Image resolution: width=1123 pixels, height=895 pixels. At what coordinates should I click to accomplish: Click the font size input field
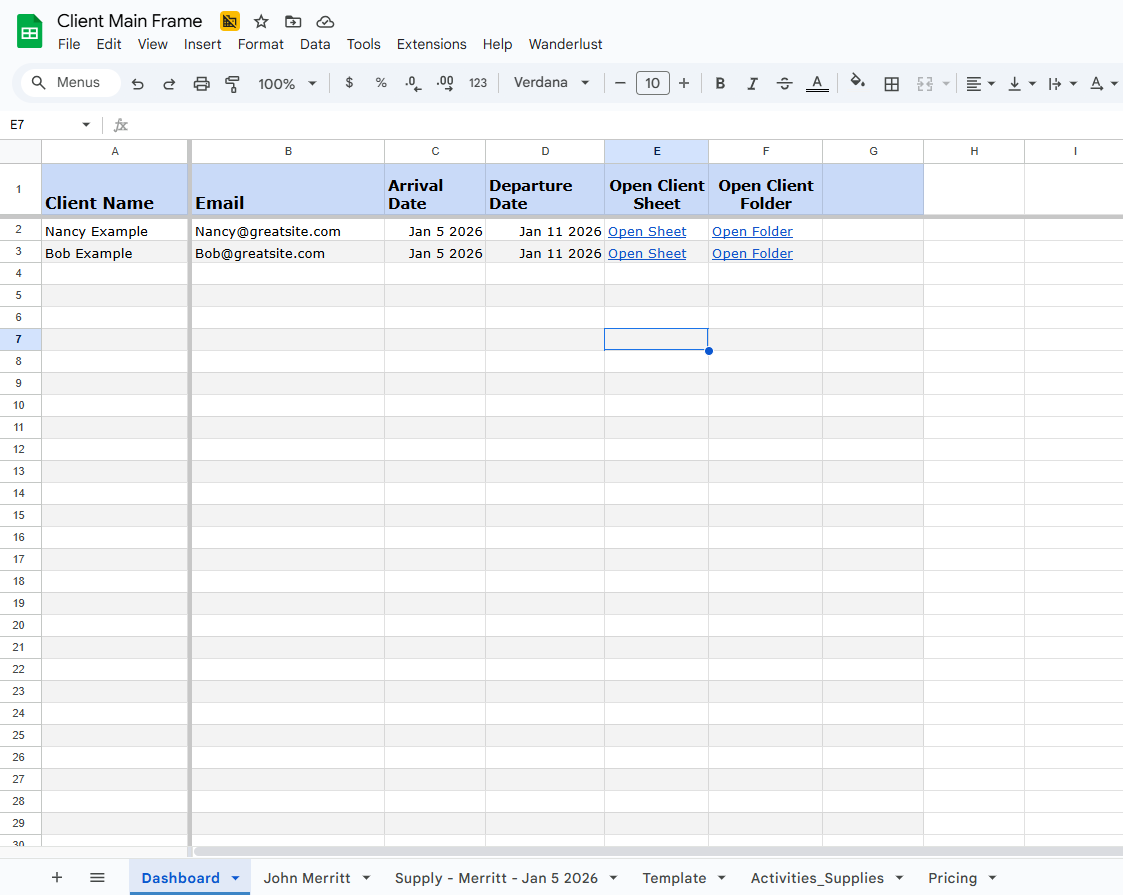pos(652,83)
